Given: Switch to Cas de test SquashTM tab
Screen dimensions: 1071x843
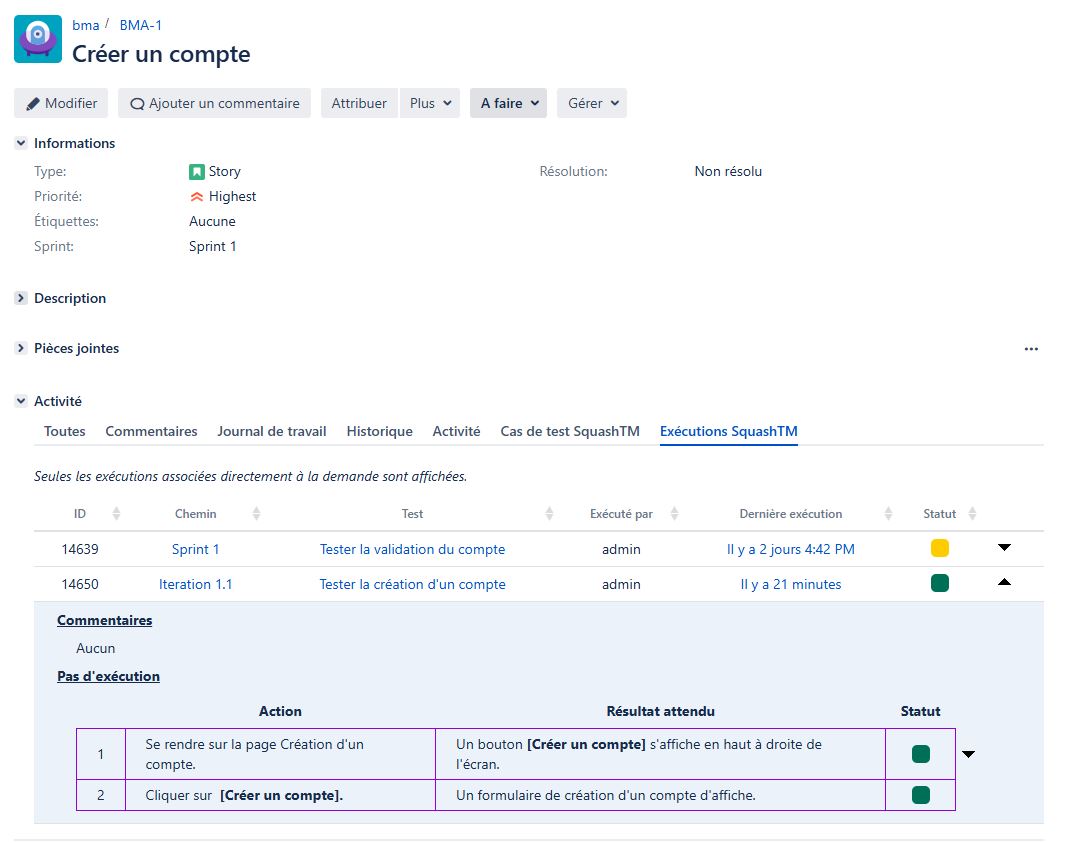Looking at the screenshot, I should pyautogui.click(x=570, y=432).
